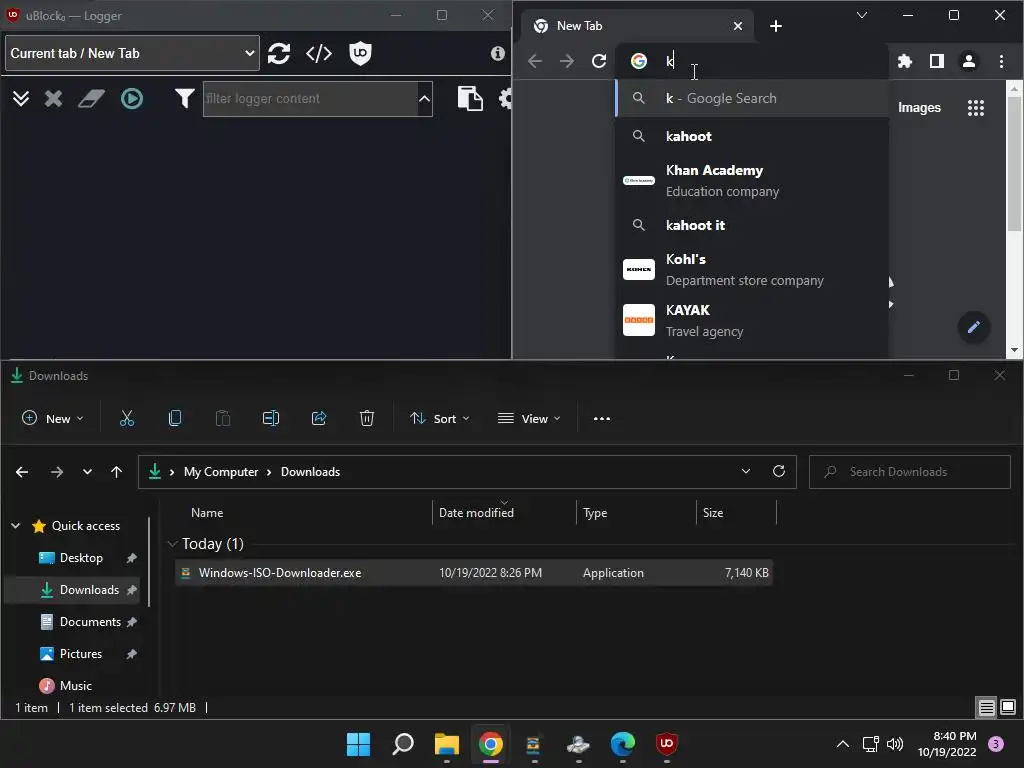Screen dimensions: 1024x768
Task: Select the 'kahoot it' suggestion
Action: [x=752, y=225]
